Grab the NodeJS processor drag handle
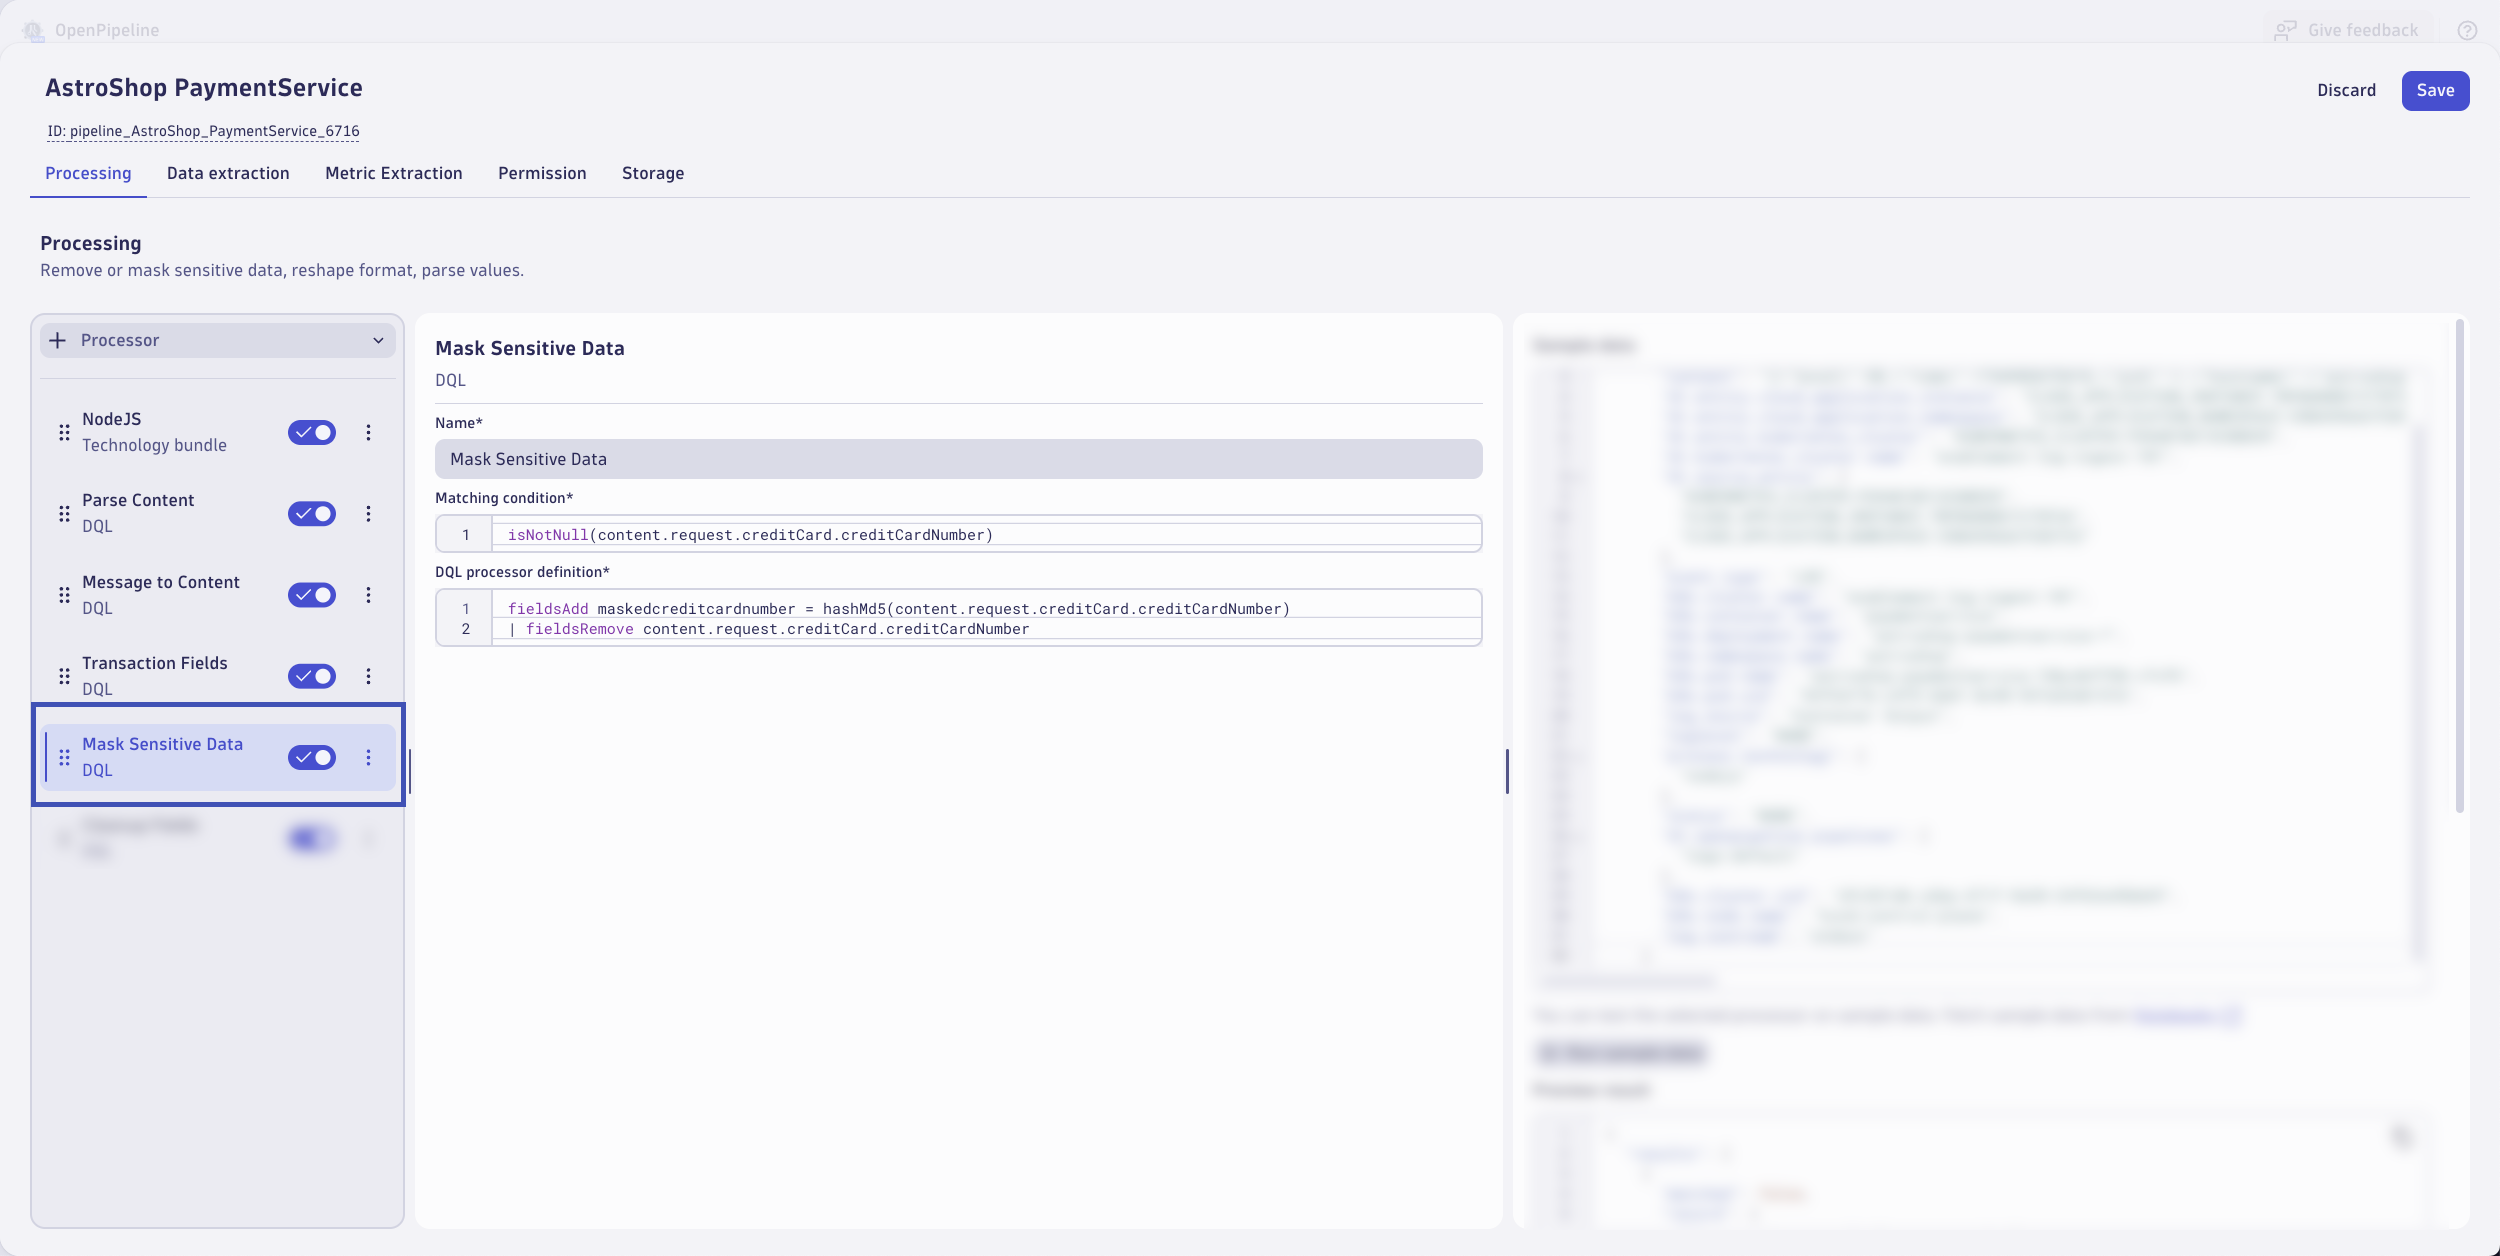The width and height of the screenshot is (2500, 1256). 64,432
